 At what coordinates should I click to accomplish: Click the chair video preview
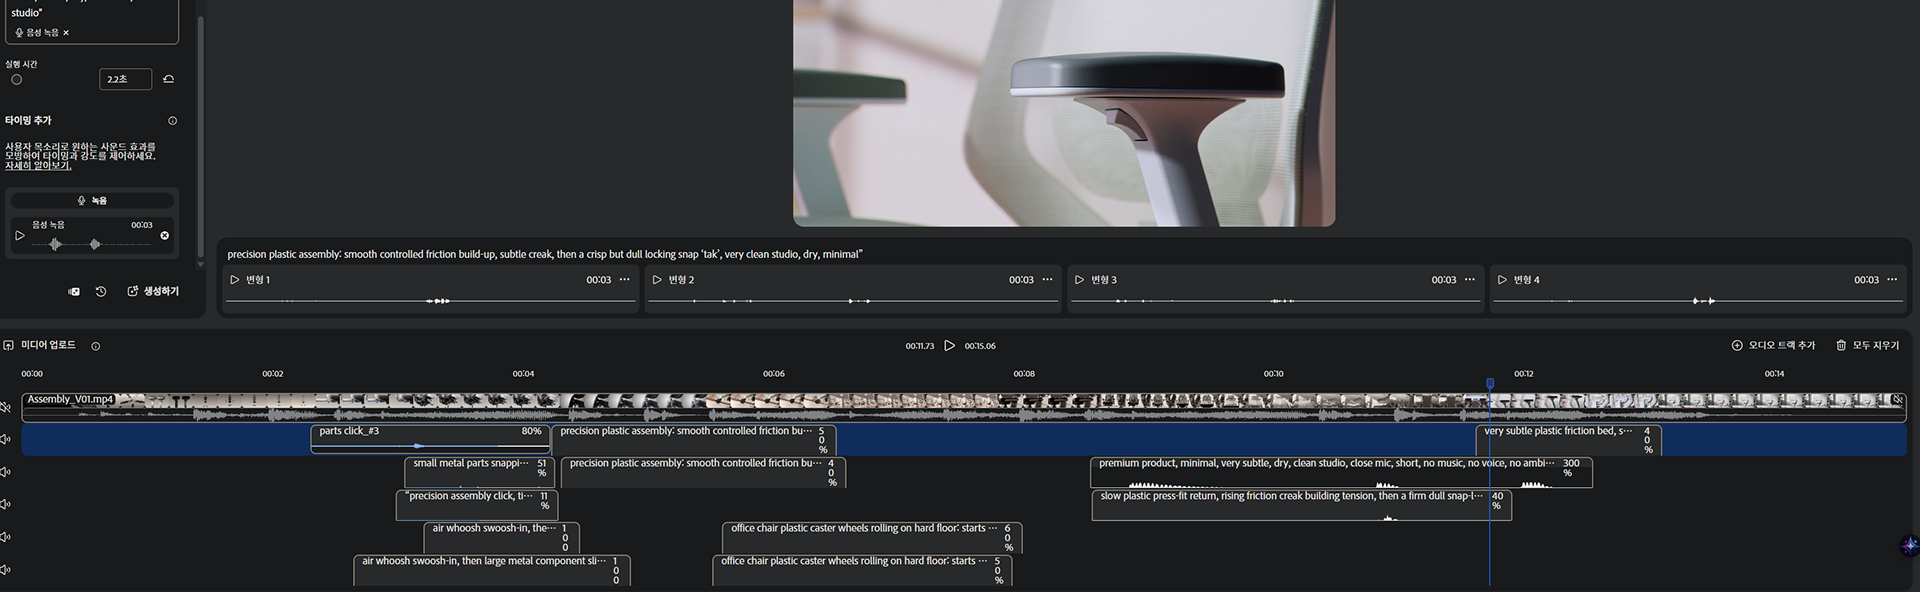coord(1064,113)
